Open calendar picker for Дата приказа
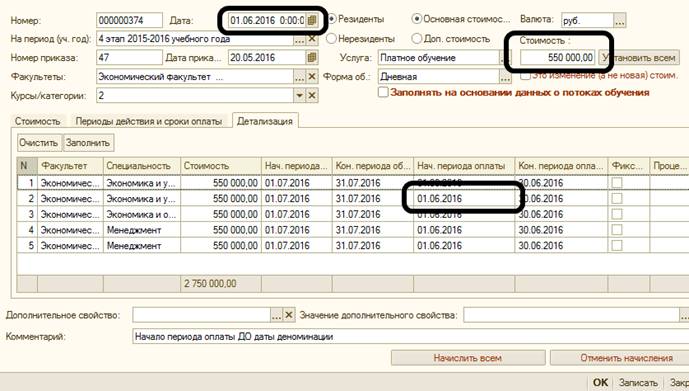689x391 pixels. click(312, 58)
